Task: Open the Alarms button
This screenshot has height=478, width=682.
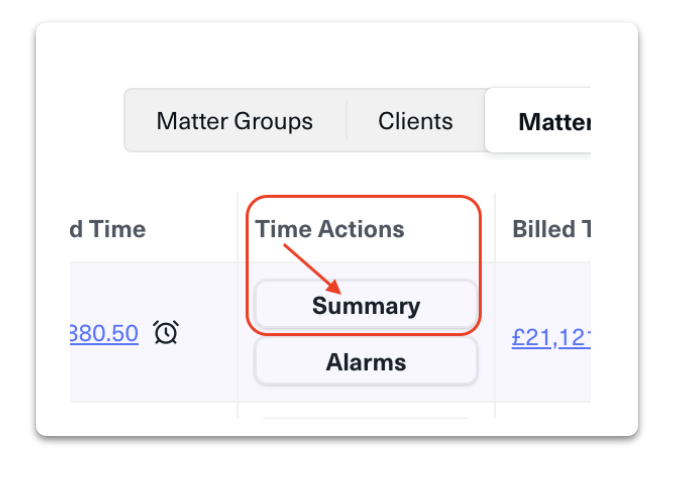Action: (366, 362)
